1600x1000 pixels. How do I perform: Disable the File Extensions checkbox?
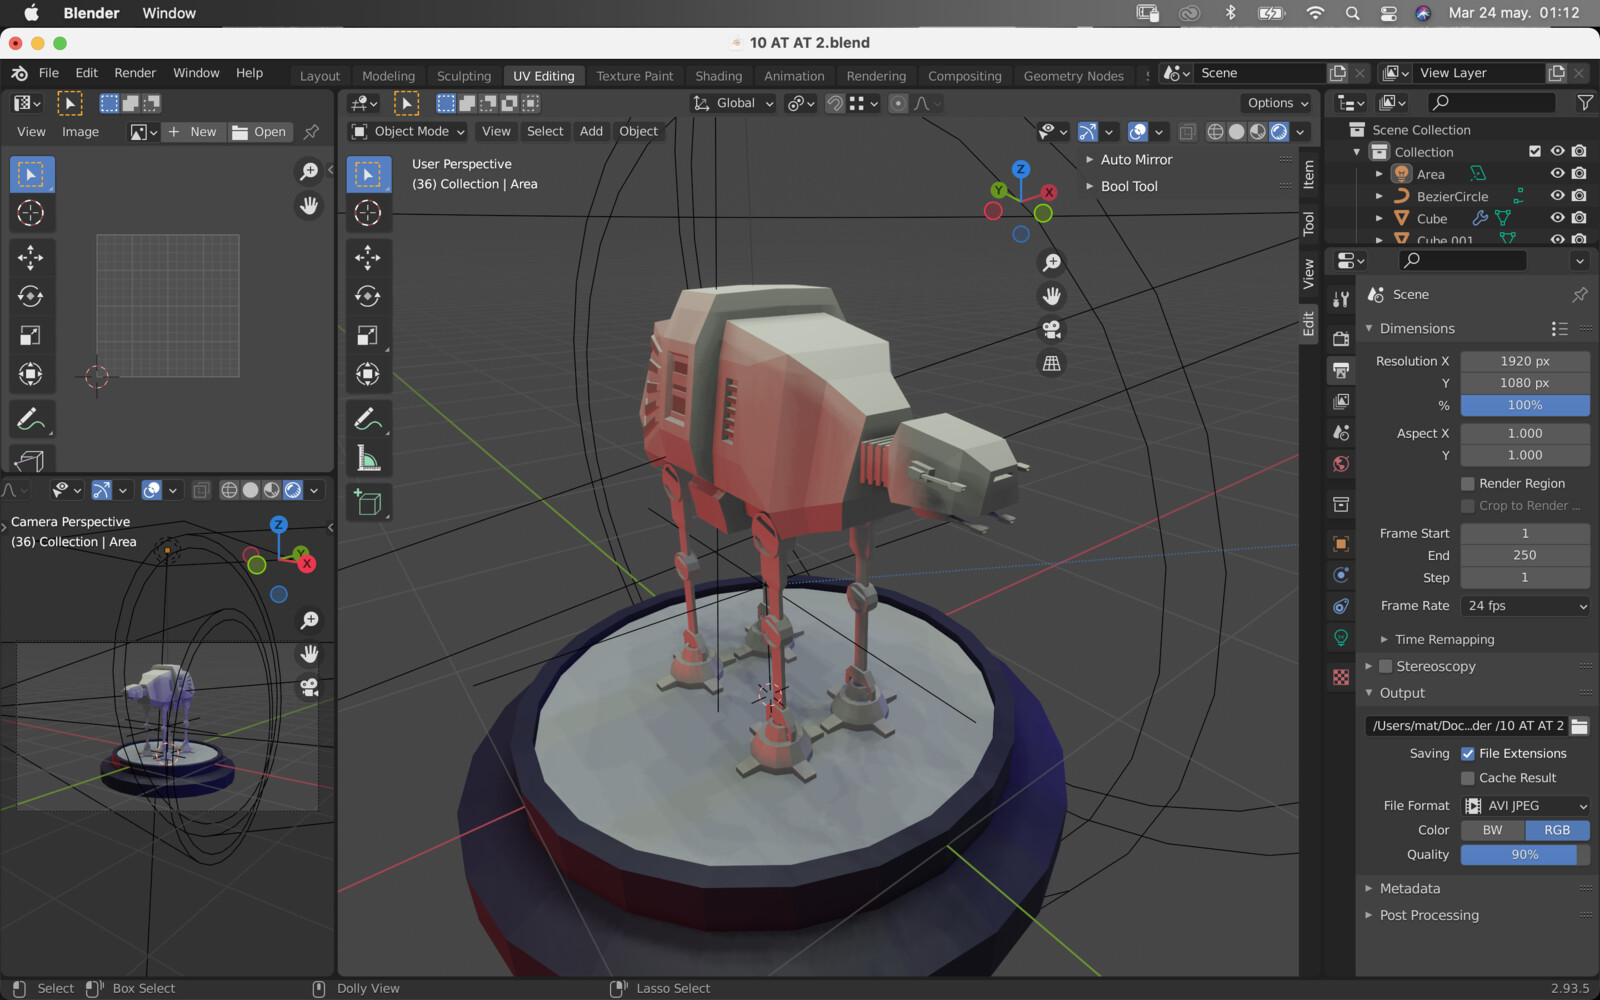[x=1468, y=754]
